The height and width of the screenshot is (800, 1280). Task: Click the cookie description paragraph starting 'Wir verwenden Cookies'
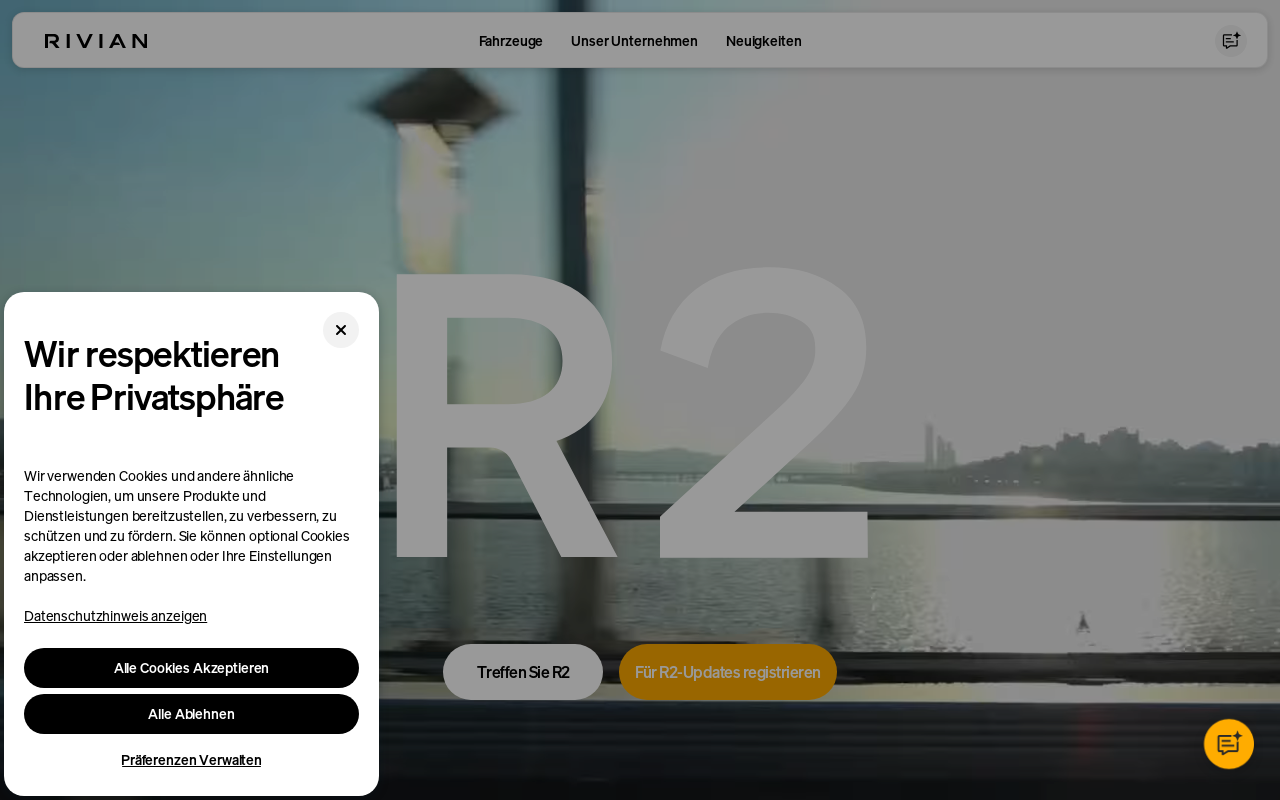pyautogui.click(x=187, y=526)
